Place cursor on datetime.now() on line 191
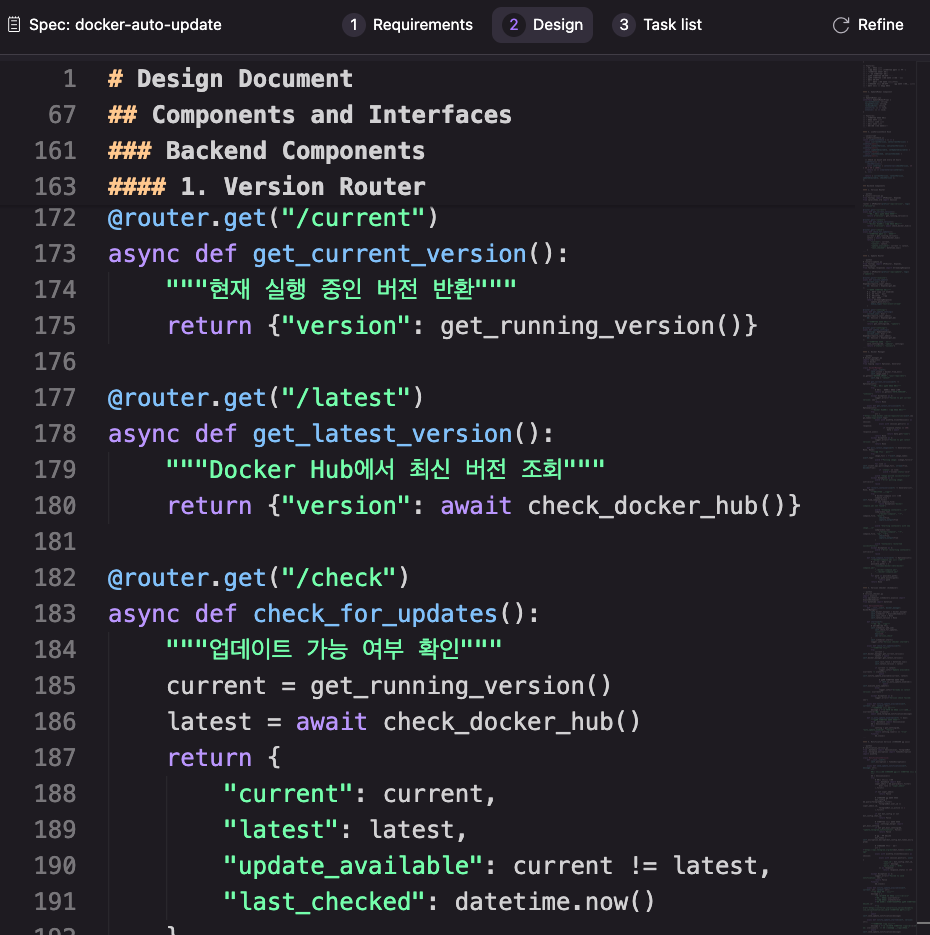Image resolution: width=930 pixels, height=935 pixels. click(x=554, y=902)
